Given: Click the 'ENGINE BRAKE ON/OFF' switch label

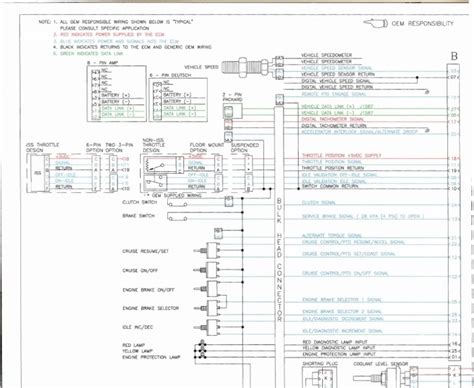Looking at the screenshot, I should click(x=148, y=290).
